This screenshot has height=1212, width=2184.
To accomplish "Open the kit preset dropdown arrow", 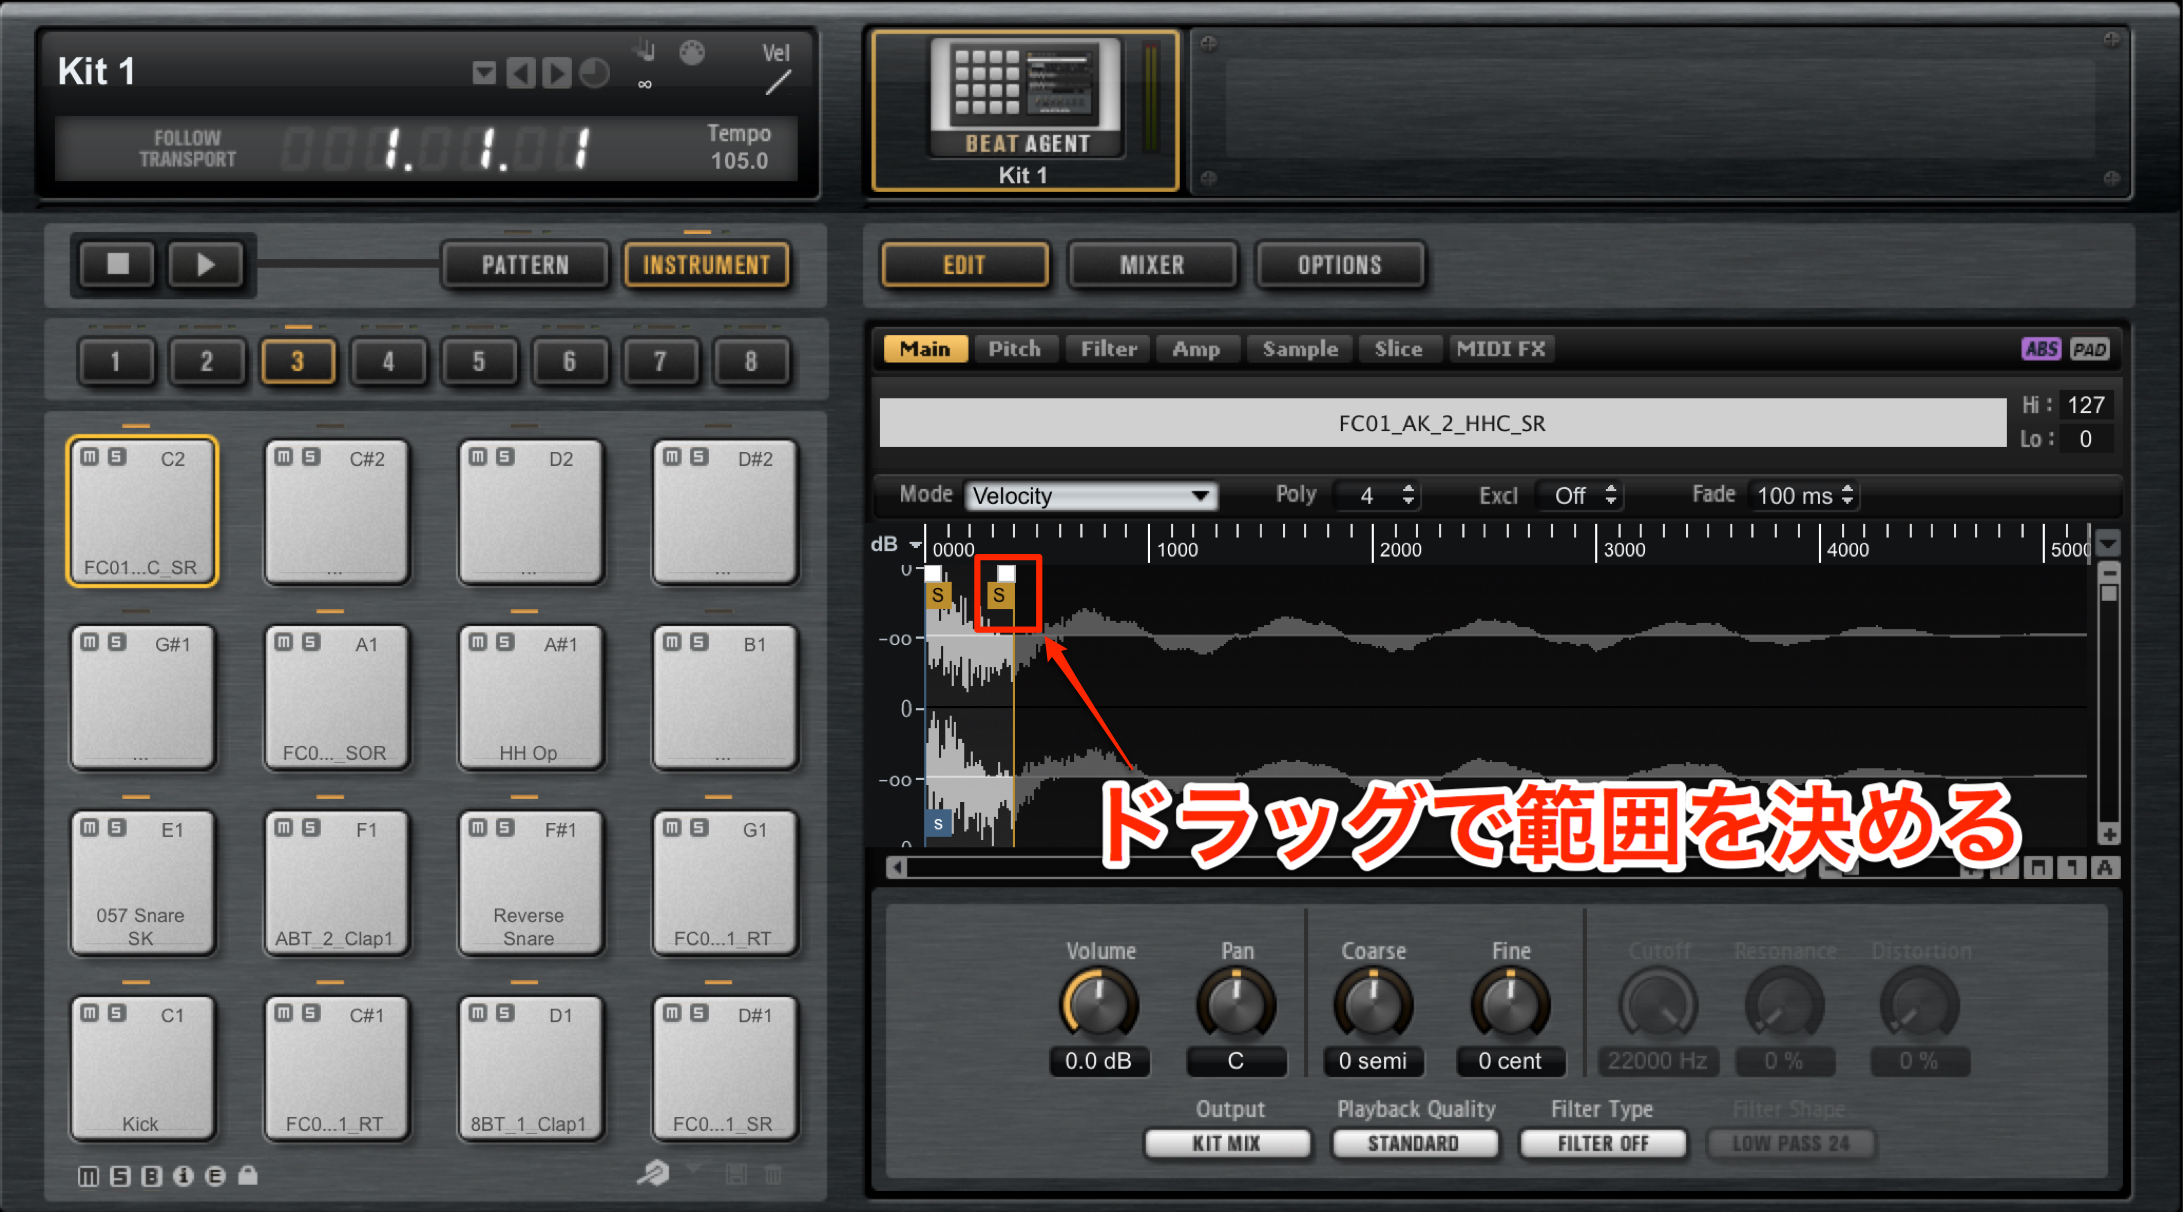I will (x=484, y=73).
